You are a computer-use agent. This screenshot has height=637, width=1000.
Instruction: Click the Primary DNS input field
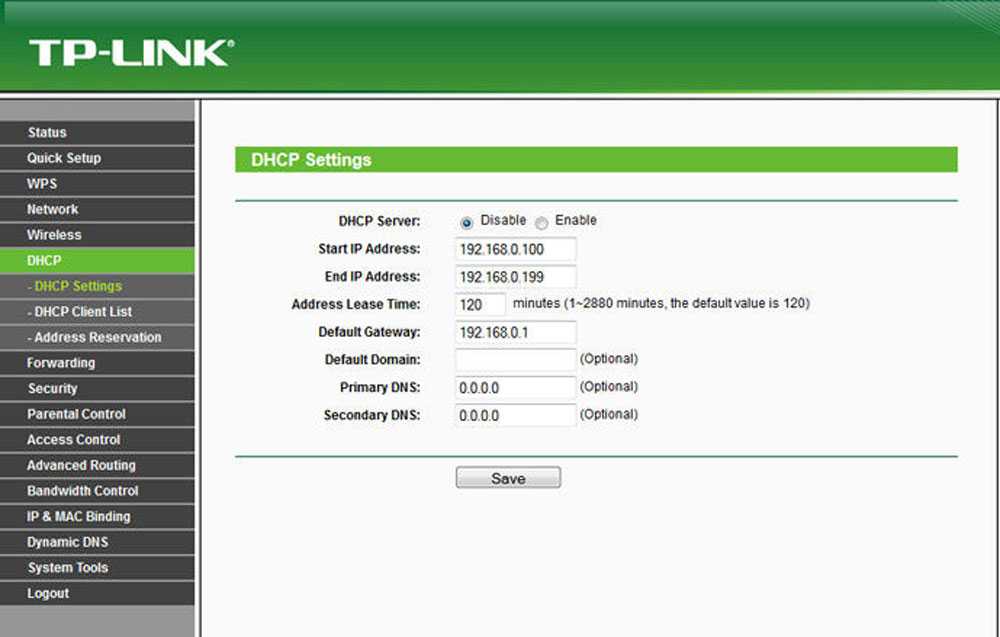coord(515,387)
